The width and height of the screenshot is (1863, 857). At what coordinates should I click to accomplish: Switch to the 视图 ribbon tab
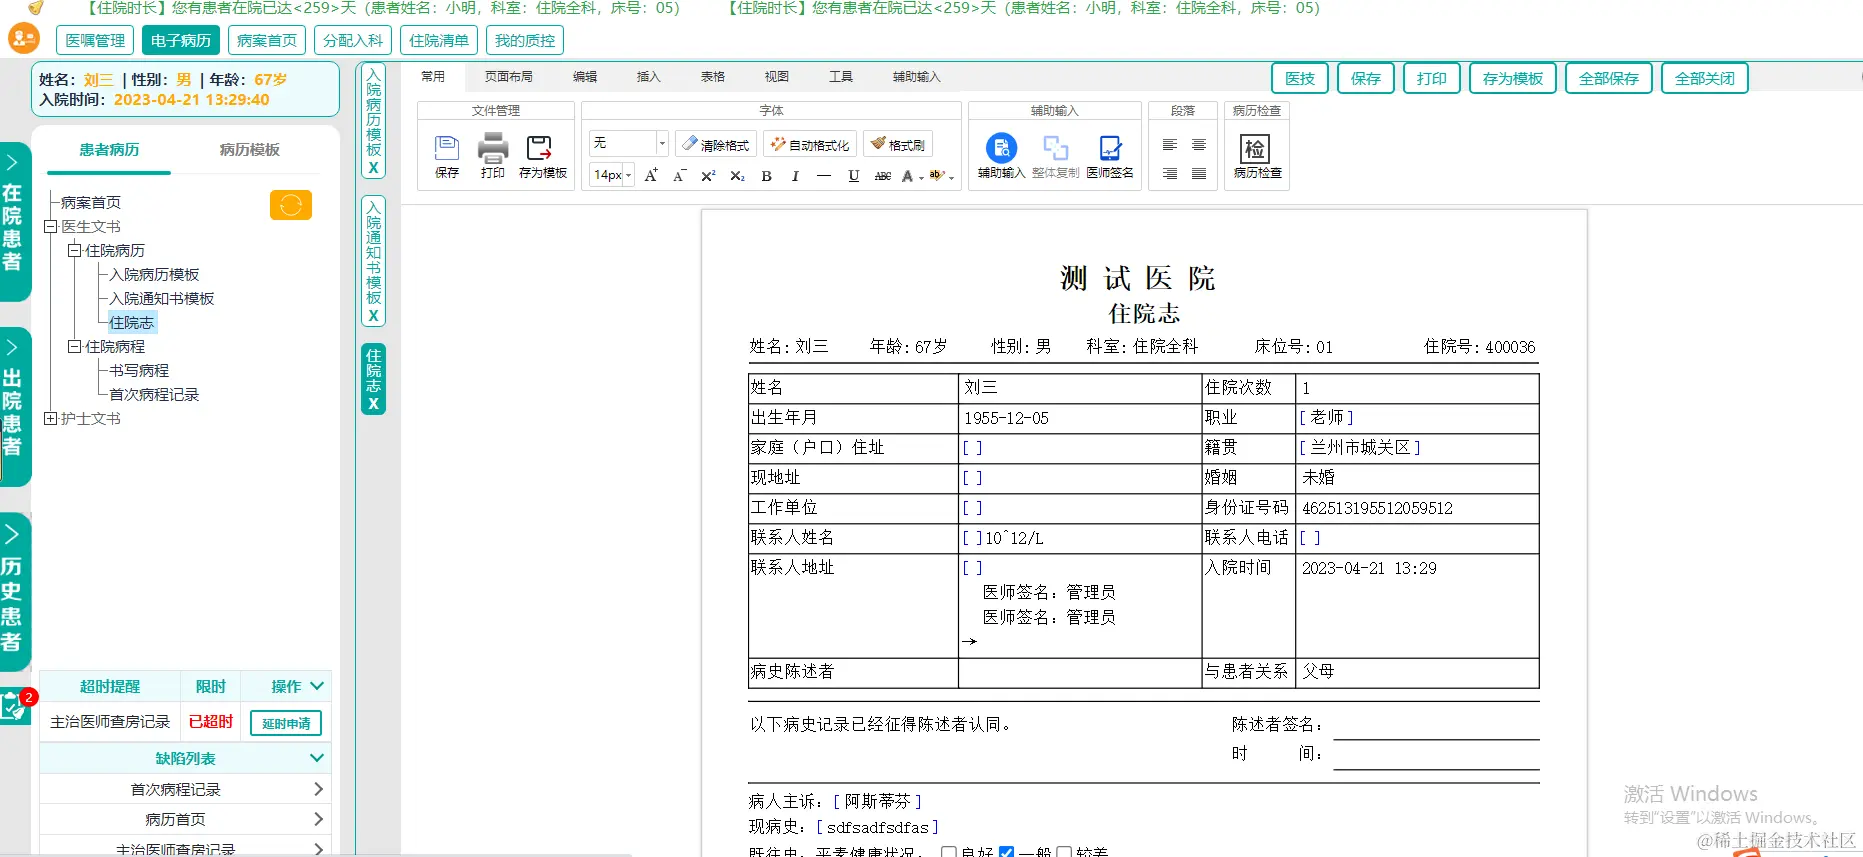pyautogui.click(x=777, y=76)
